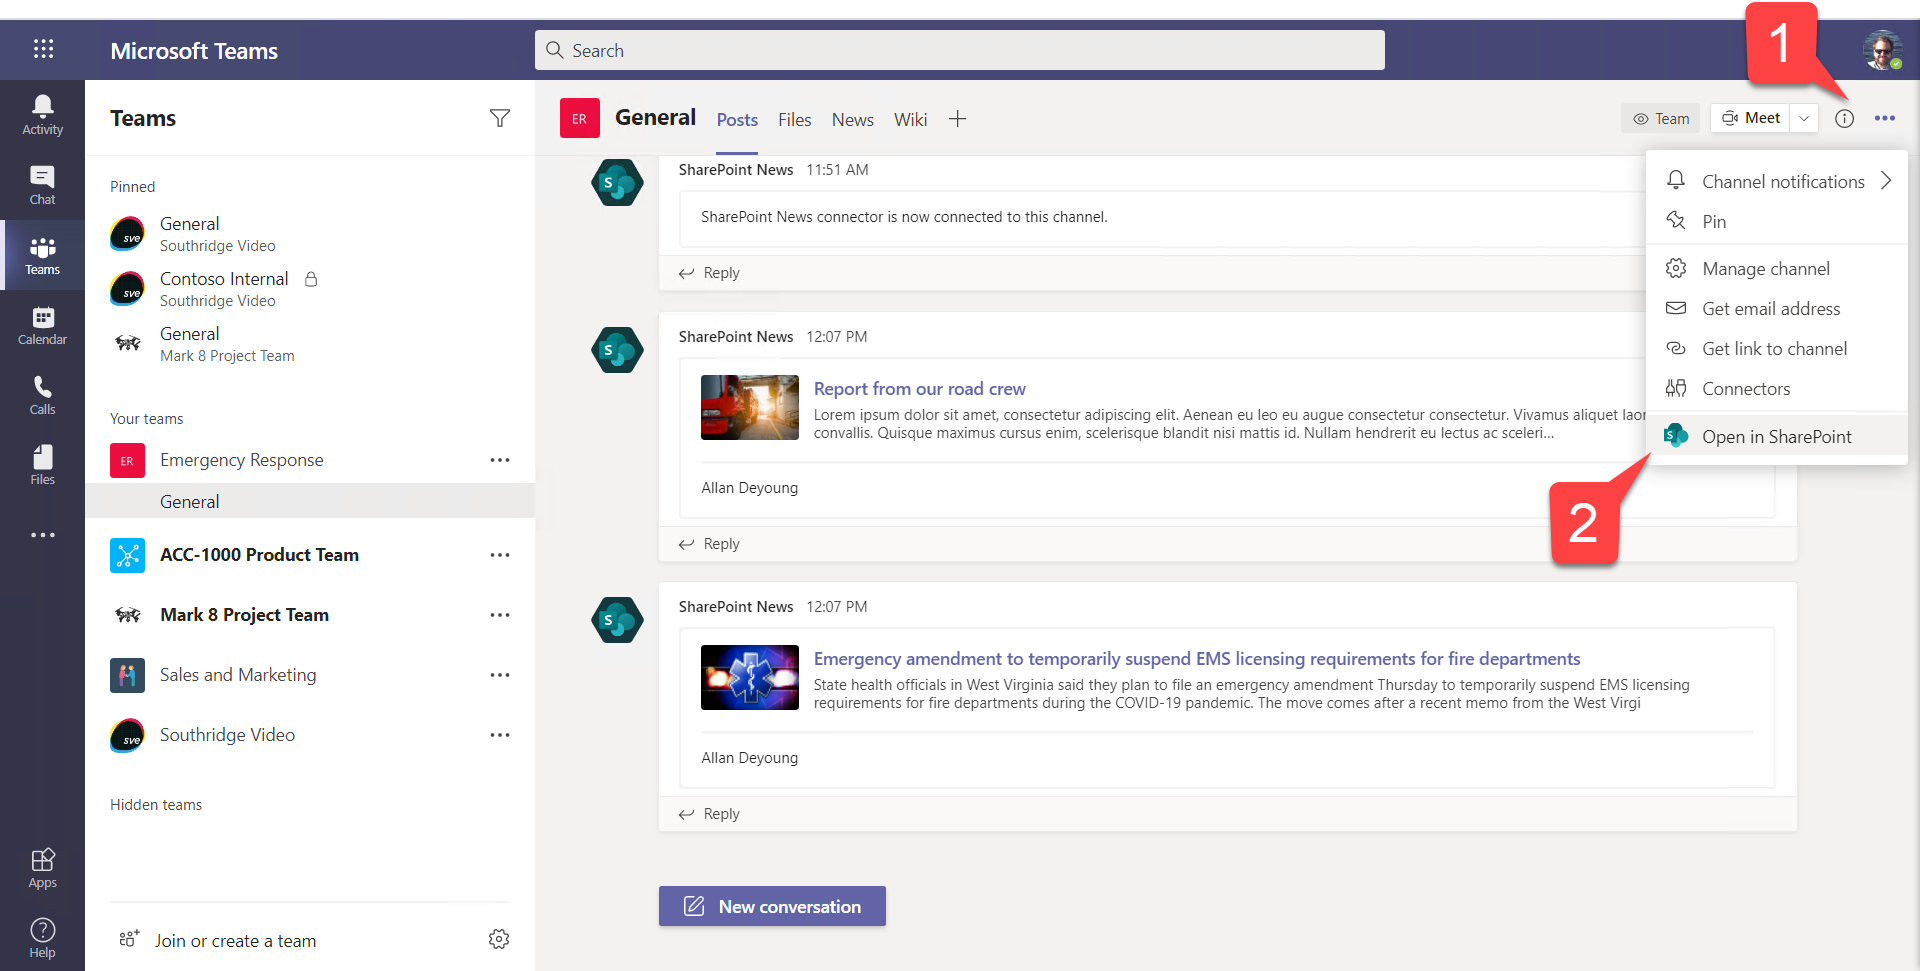The image size is (1920, 971).
Task: Reply to Report from our road crew post
Action: (x=709, y=544)
